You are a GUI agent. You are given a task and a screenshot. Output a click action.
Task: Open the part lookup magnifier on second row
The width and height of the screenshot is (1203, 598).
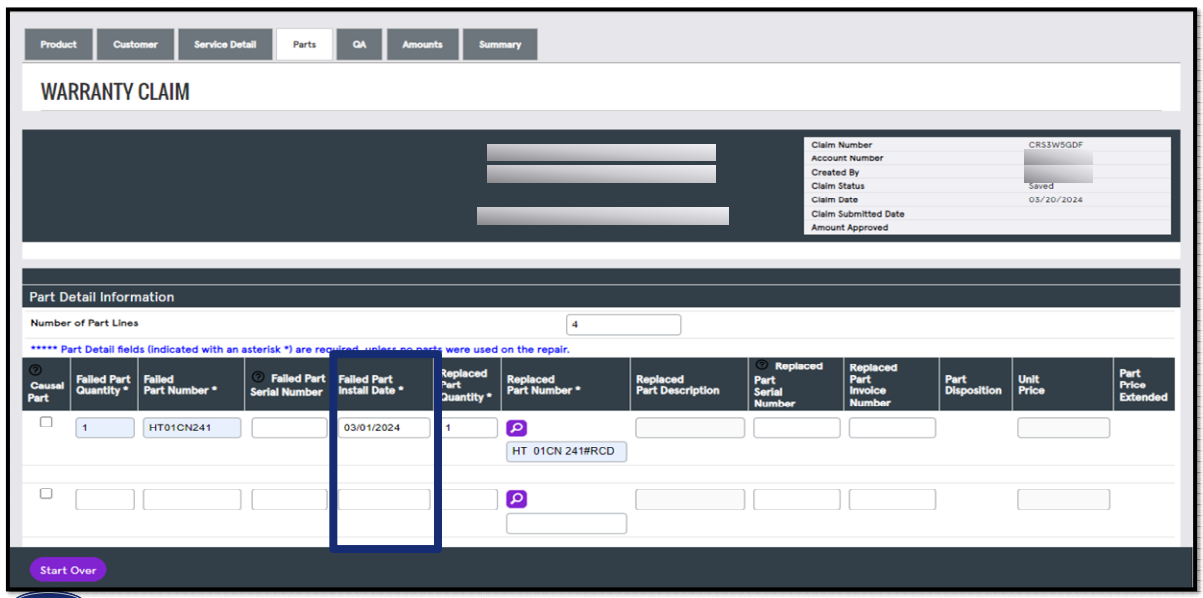517,498
